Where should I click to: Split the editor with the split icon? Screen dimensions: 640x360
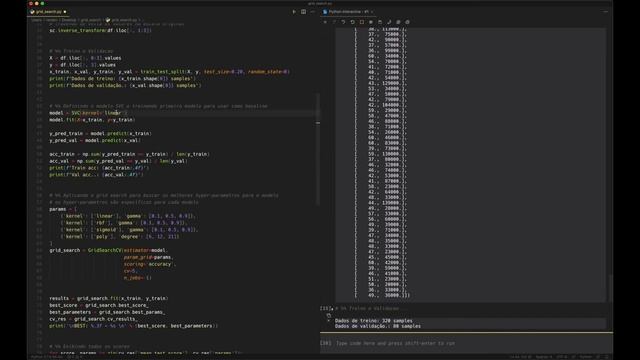click(303, 12)
